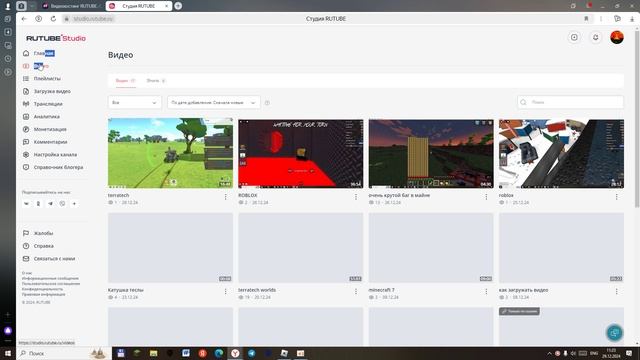Open Монетизация section in sidebar
The image size is (640, 360).
click(x=44, y=129)
